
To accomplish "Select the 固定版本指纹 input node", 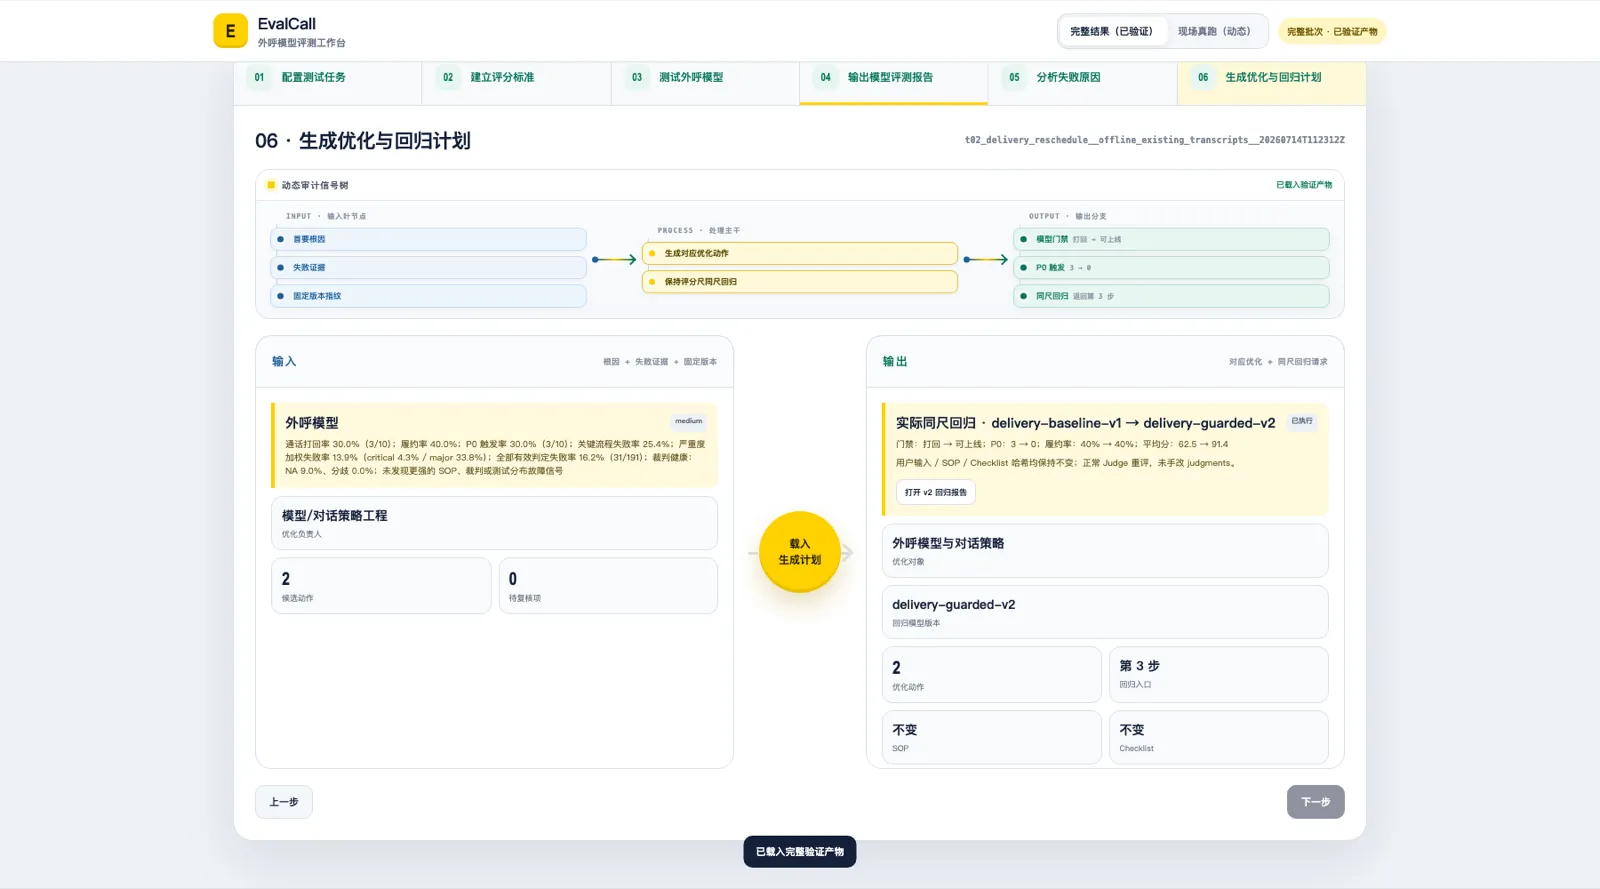I will (x=428, y=296).
